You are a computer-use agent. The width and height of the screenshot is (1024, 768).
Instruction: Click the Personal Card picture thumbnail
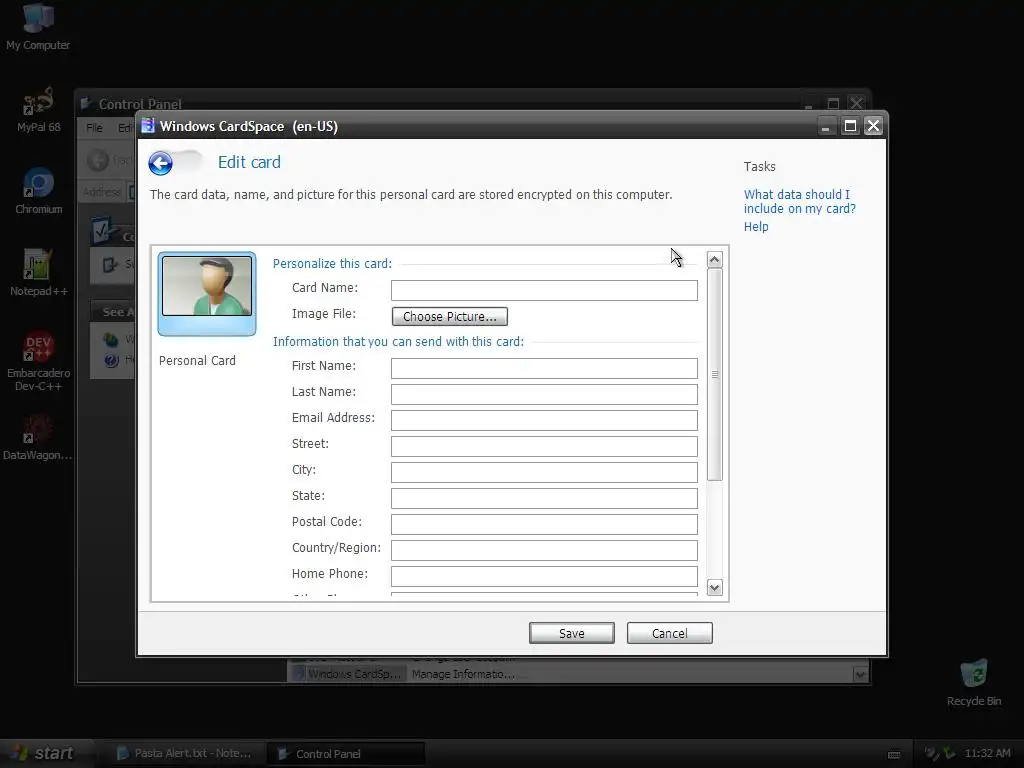click(207, 294)
